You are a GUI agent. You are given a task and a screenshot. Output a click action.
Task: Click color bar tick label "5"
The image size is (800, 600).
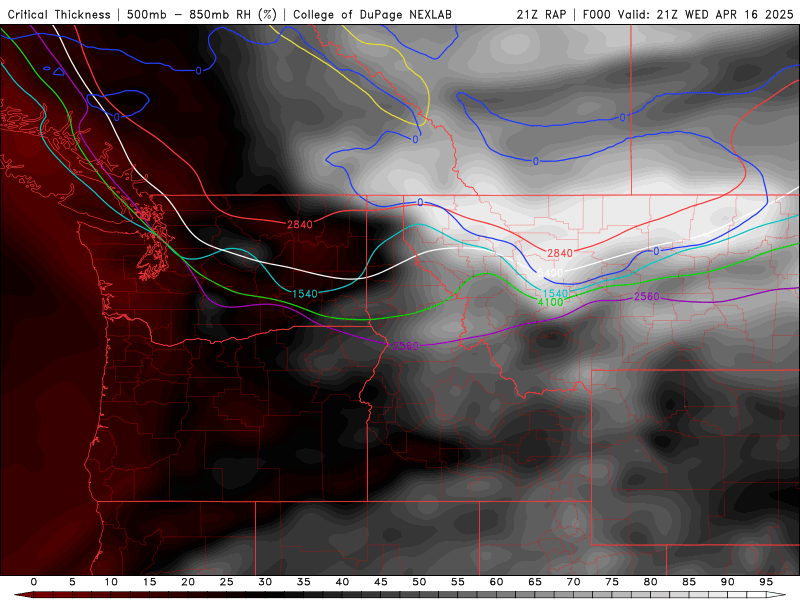click(x=72, y=582)
